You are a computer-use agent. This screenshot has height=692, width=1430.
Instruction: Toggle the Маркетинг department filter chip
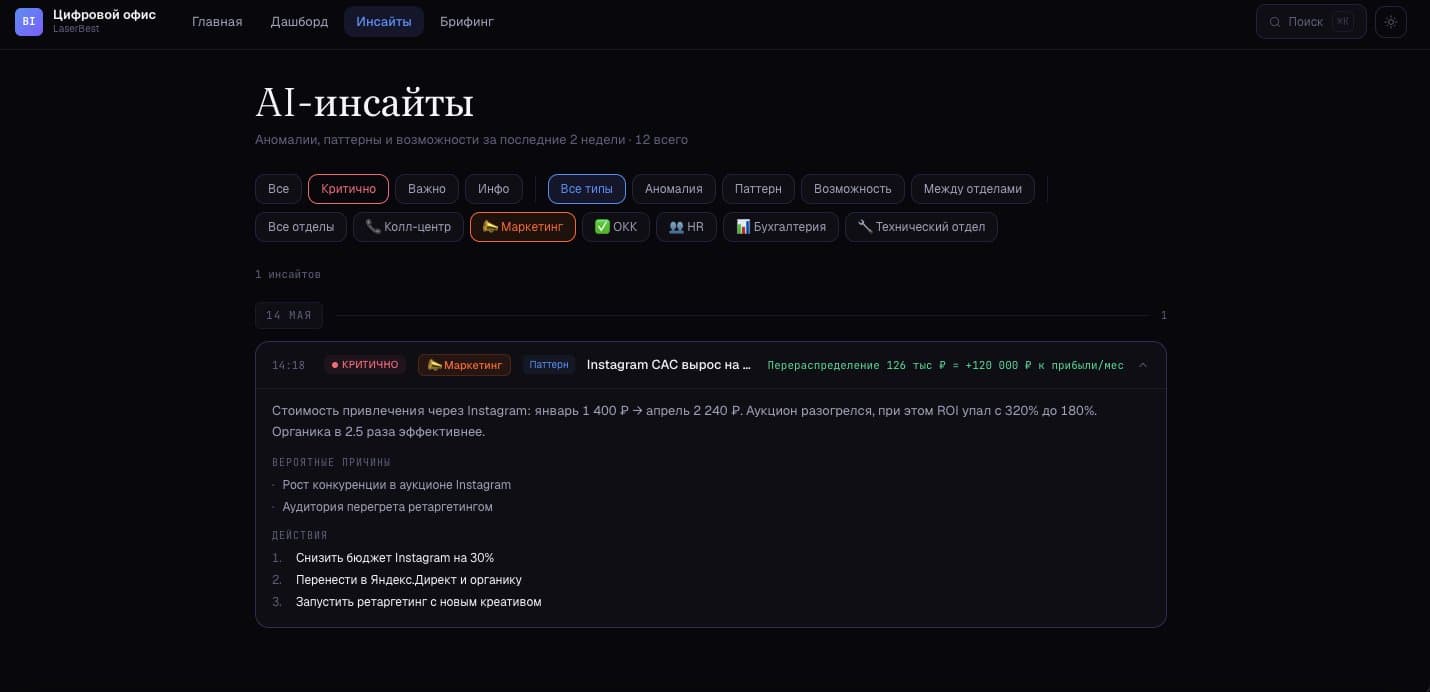tap(523, 227)
